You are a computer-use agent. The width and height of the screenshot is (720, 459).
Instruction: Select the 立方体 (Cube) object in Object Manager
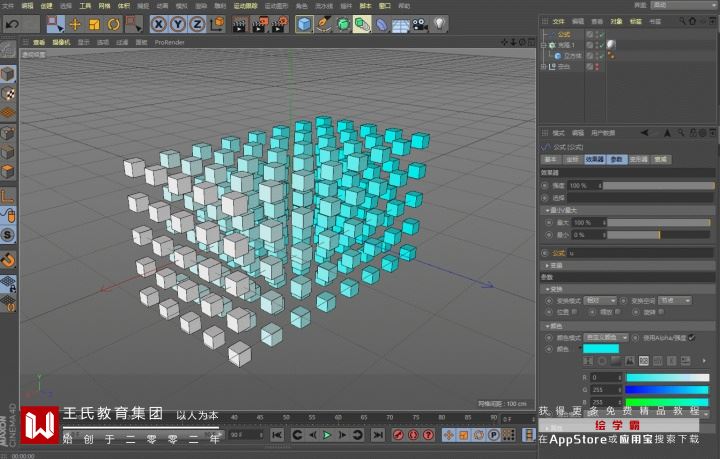point(572,56)
